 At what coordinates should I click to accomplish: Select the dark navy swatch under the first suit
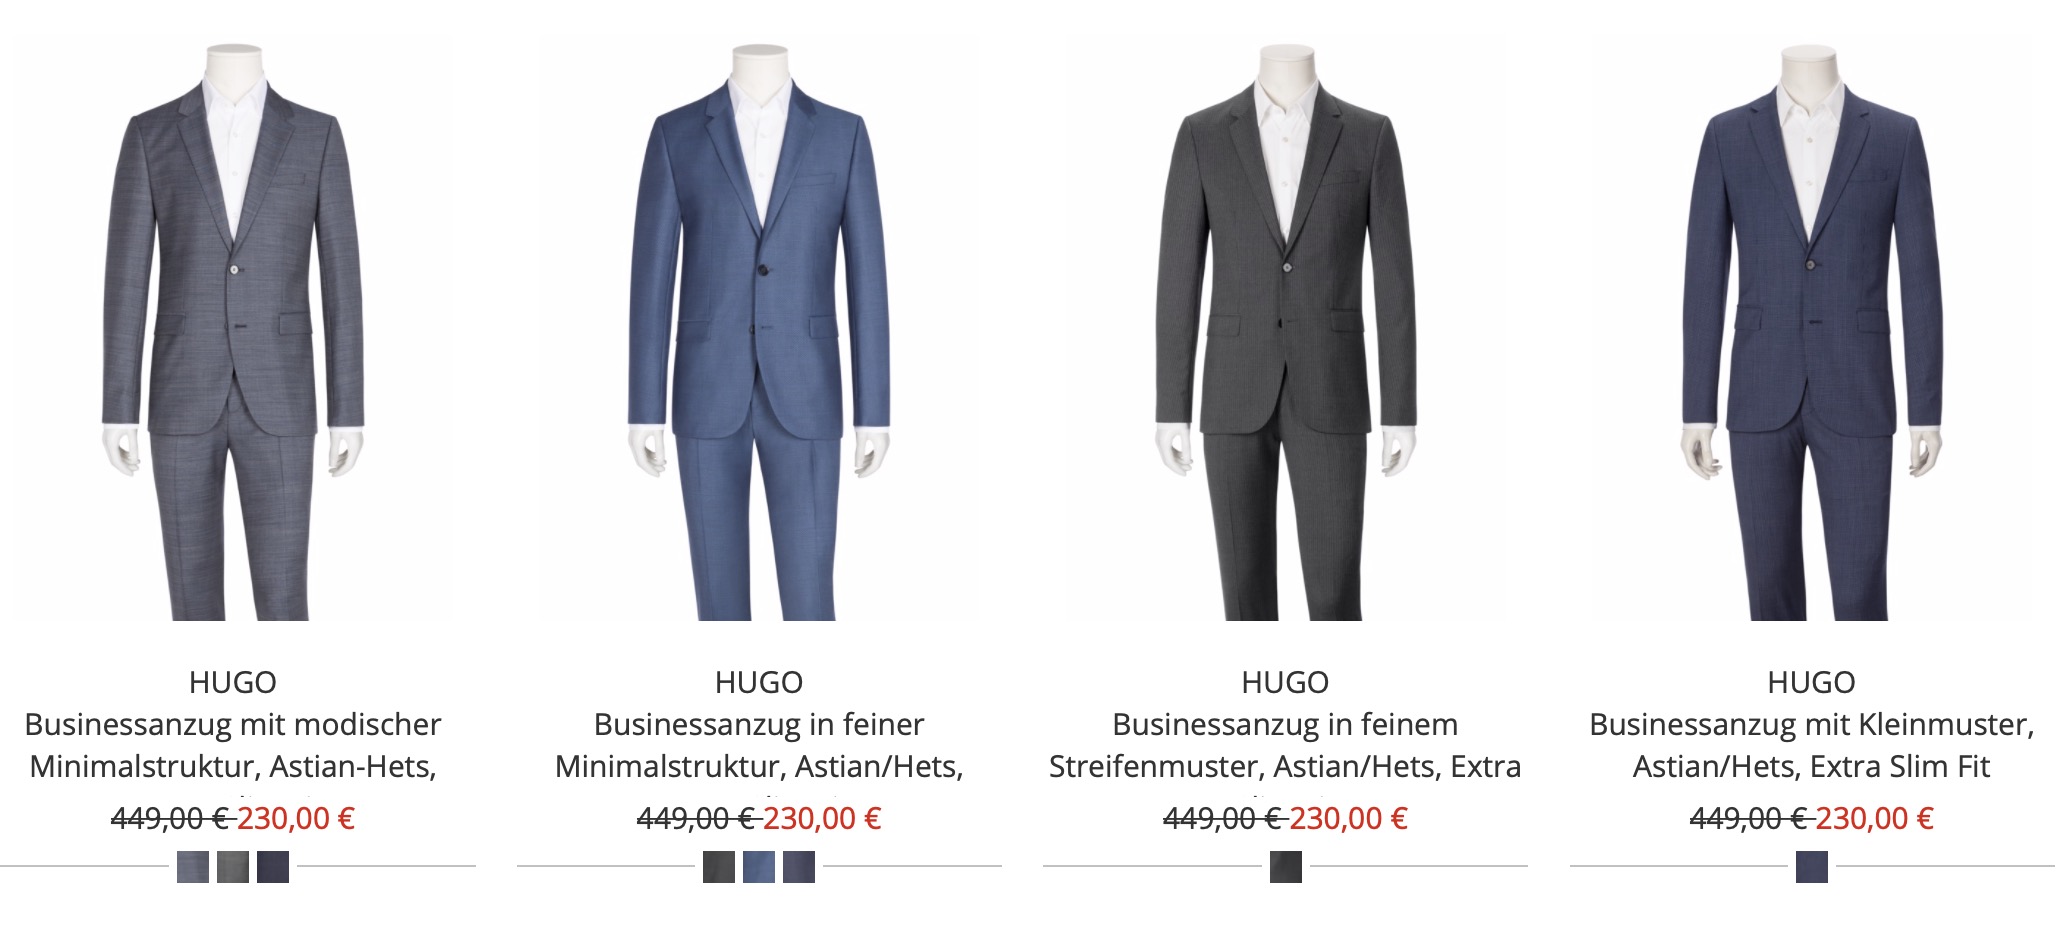tap(273, 867)
